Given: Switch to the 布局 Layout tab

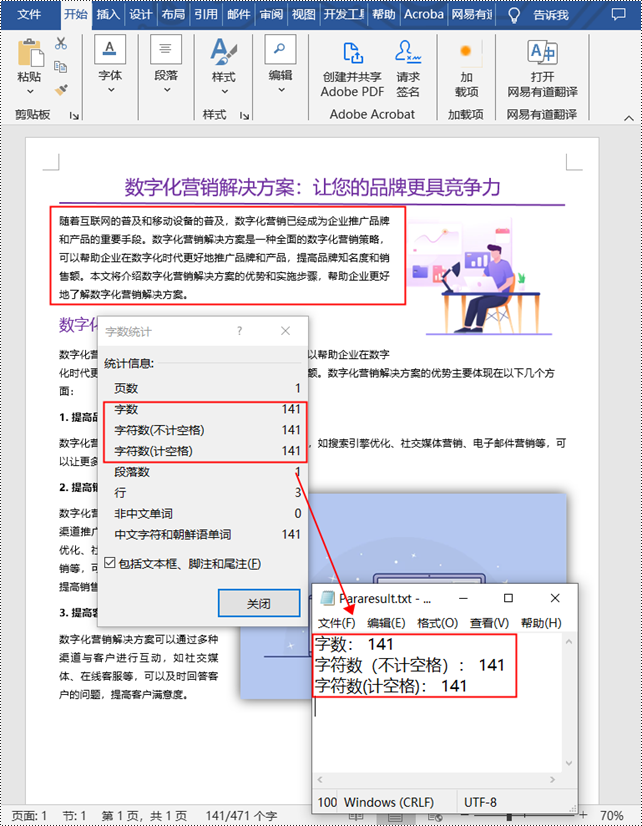Looking at the screenshot, I should [173, 15].
